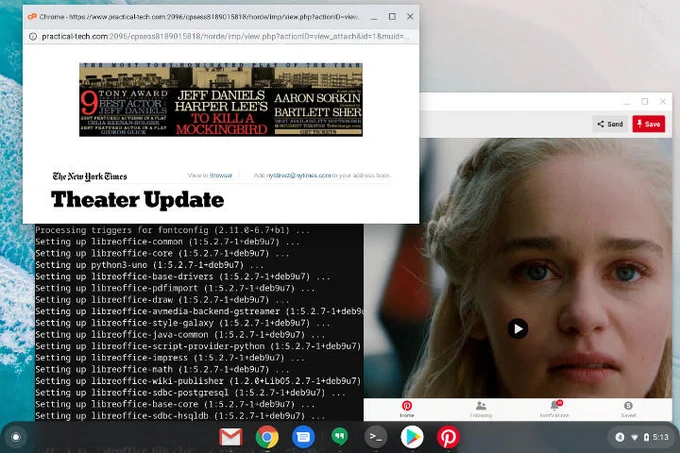Open the green Hangouts shelf icon
Screen dimensions: 680x453
[x=340, y=437]
